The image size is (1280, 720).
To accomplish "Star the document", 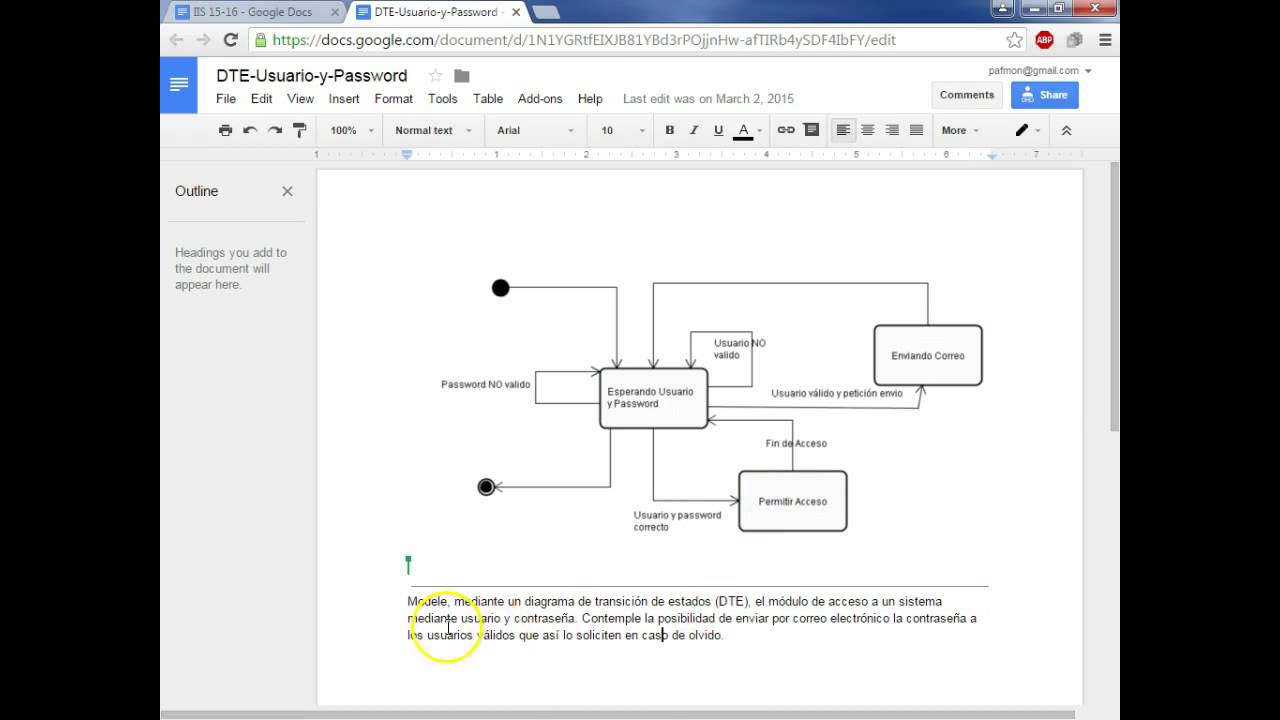I will coord(435,76).
